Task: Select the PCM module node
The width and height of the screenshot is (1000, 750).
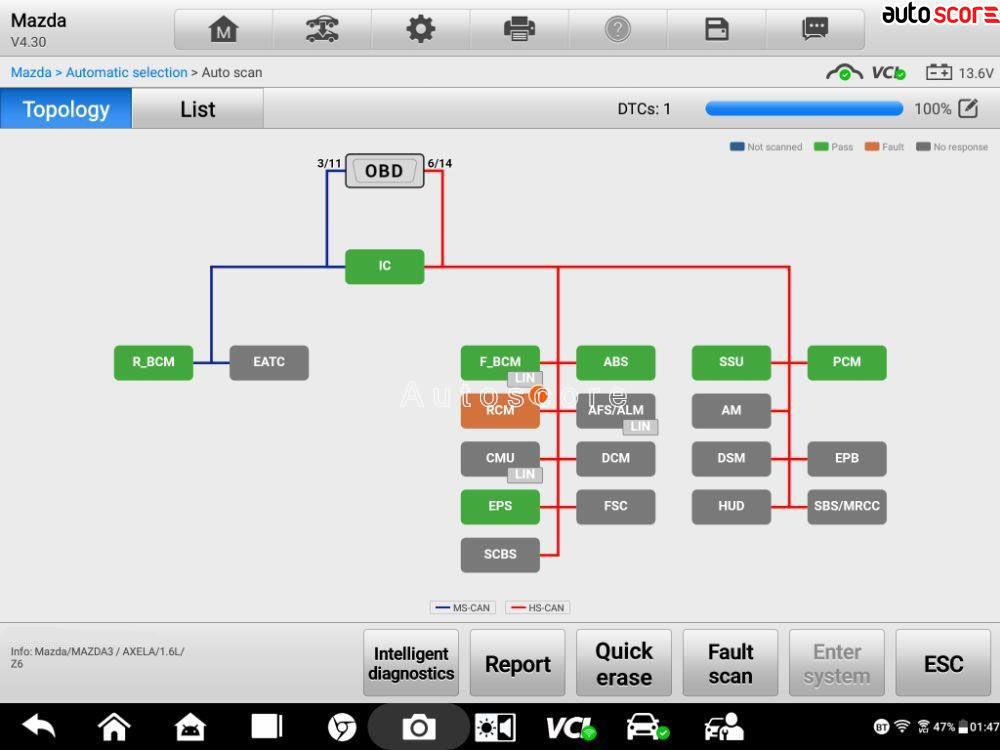Action: click(x=846, y=362)
